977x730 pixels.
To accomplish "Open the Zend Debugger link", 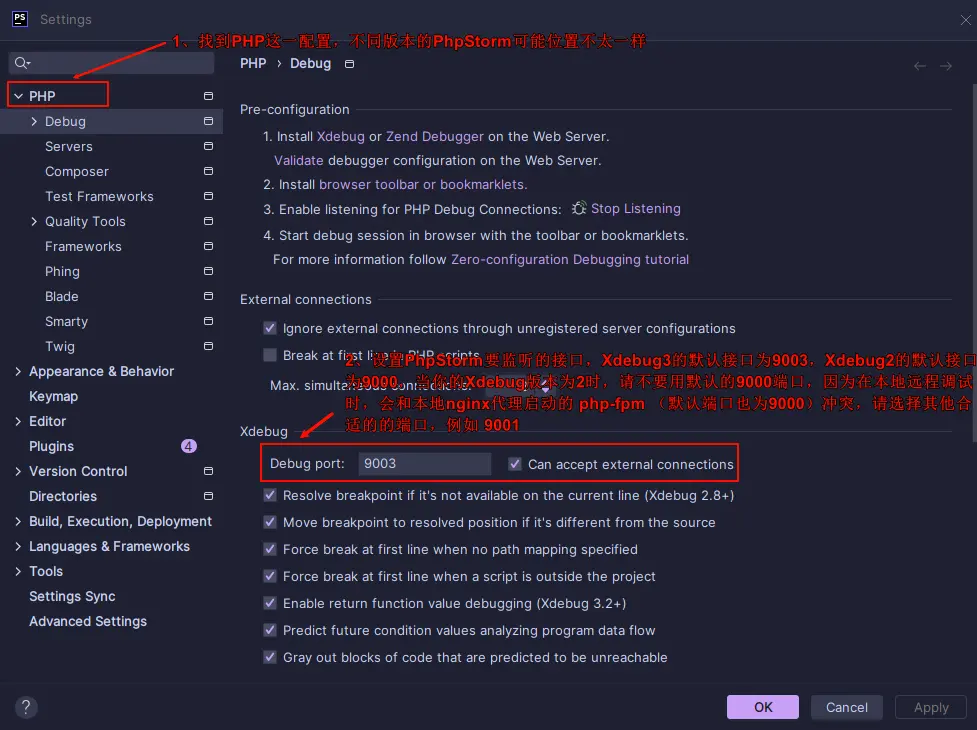I will [434, 136].
